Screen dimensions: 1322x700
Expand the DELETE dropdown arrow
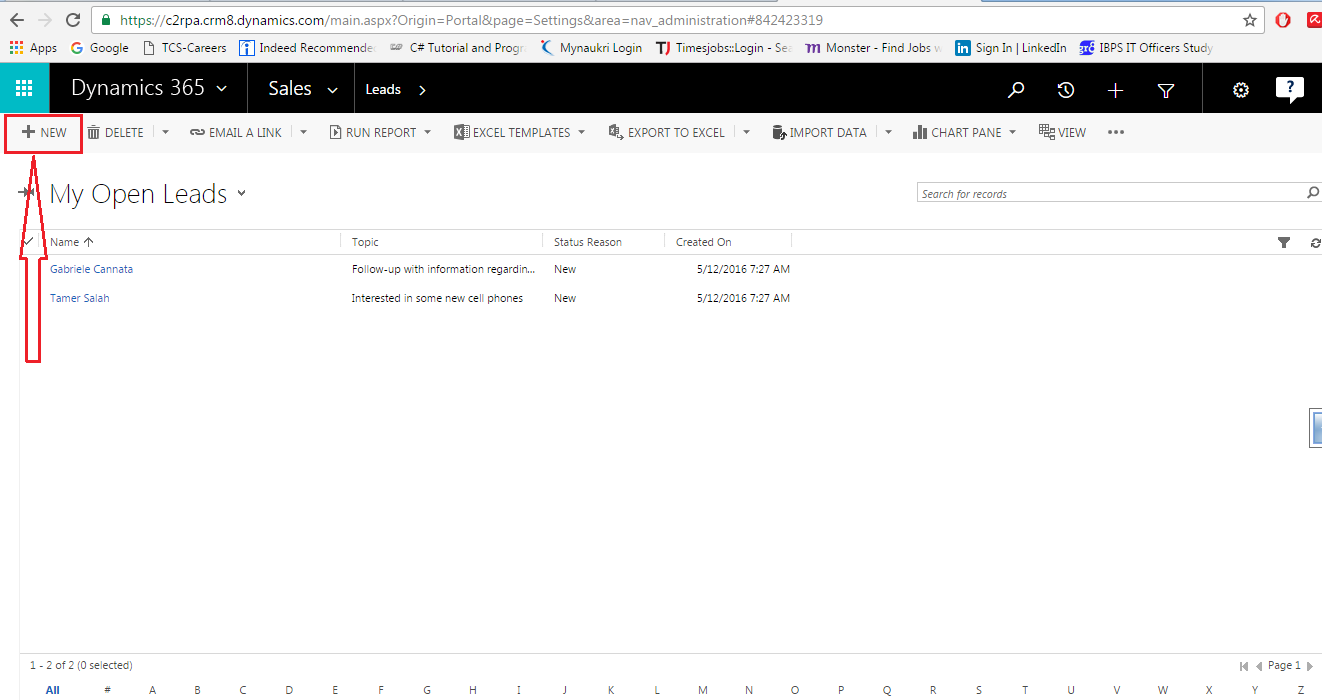pos(165,132)
